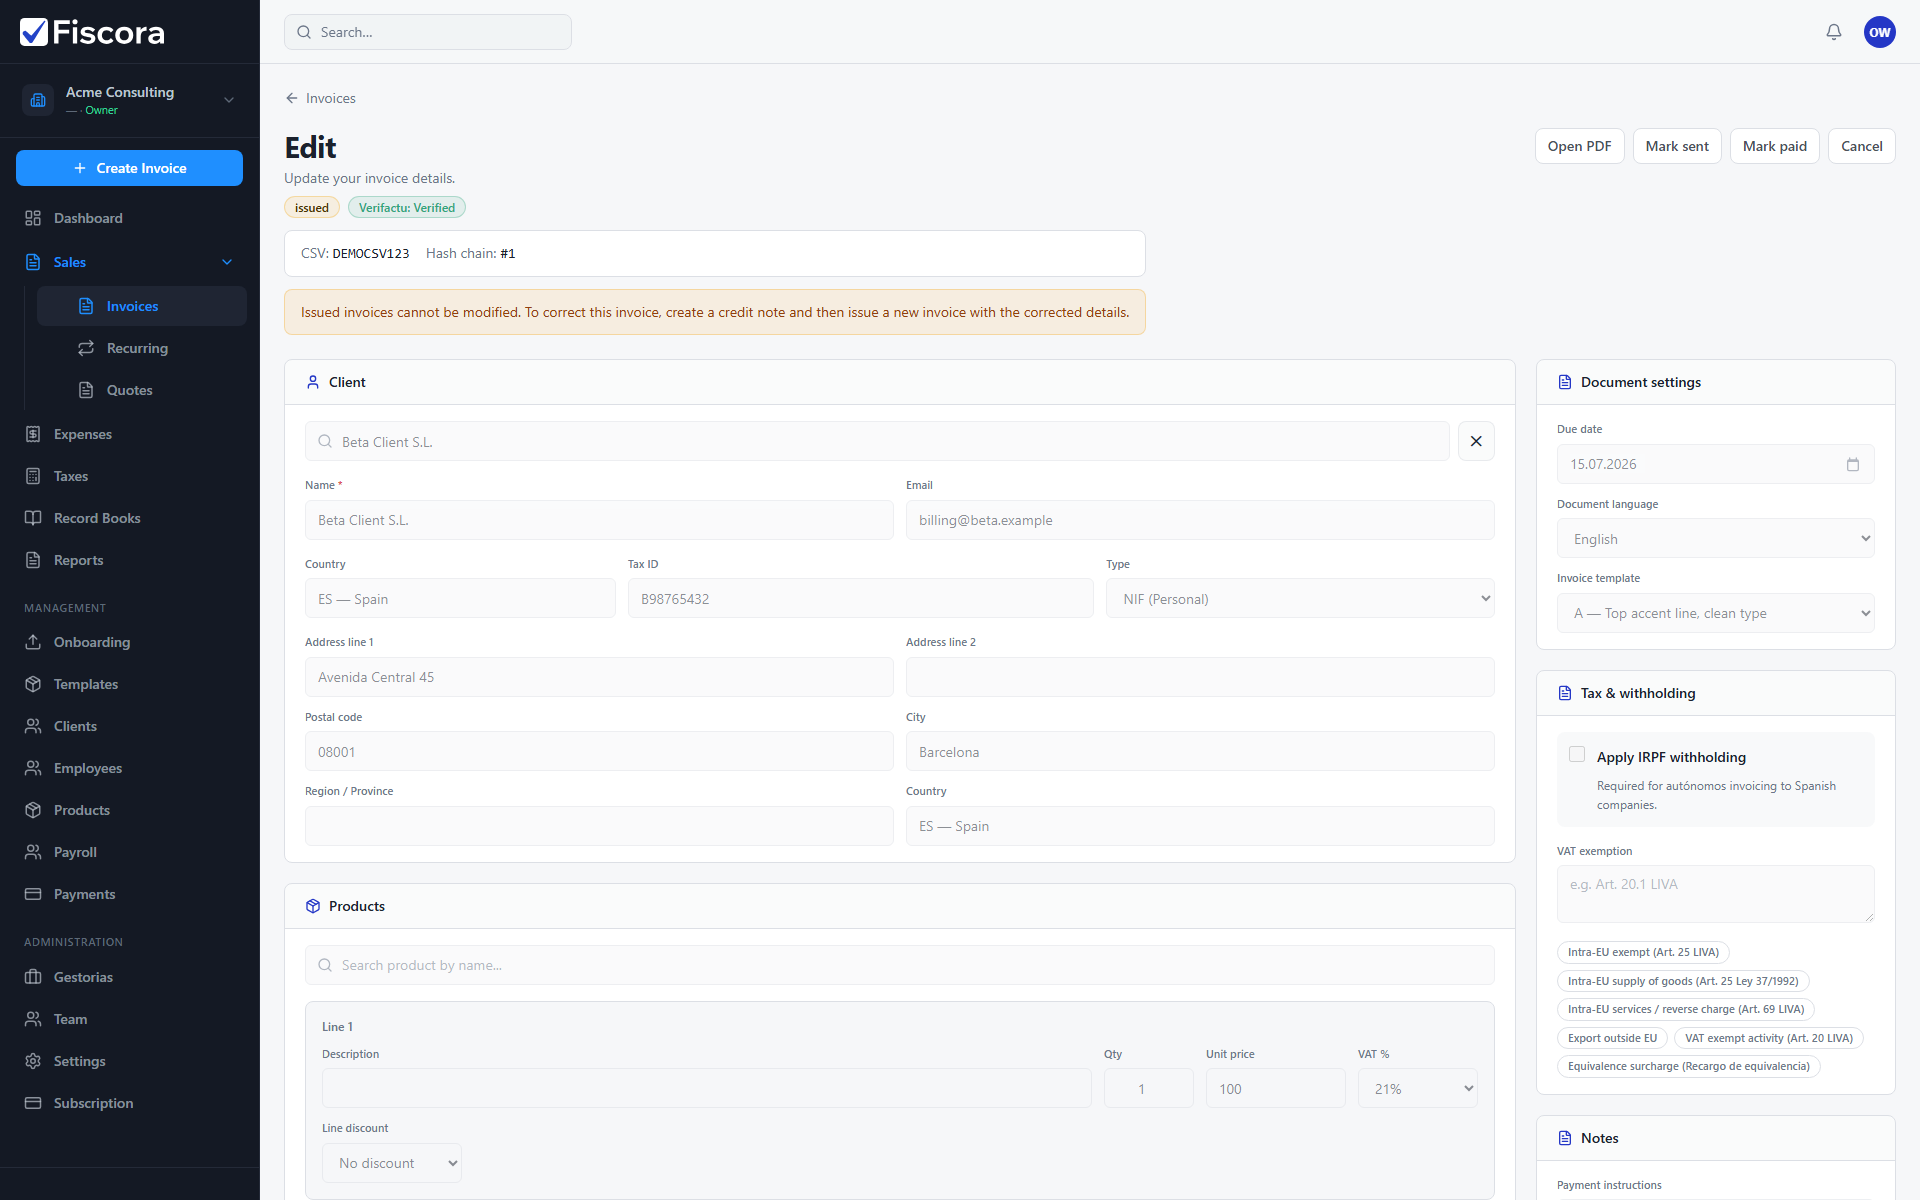Open the VAT % dropdown for Line 1
The width and height of the screenshot is (1920, 1200).
click(x=1418, y=1089)
